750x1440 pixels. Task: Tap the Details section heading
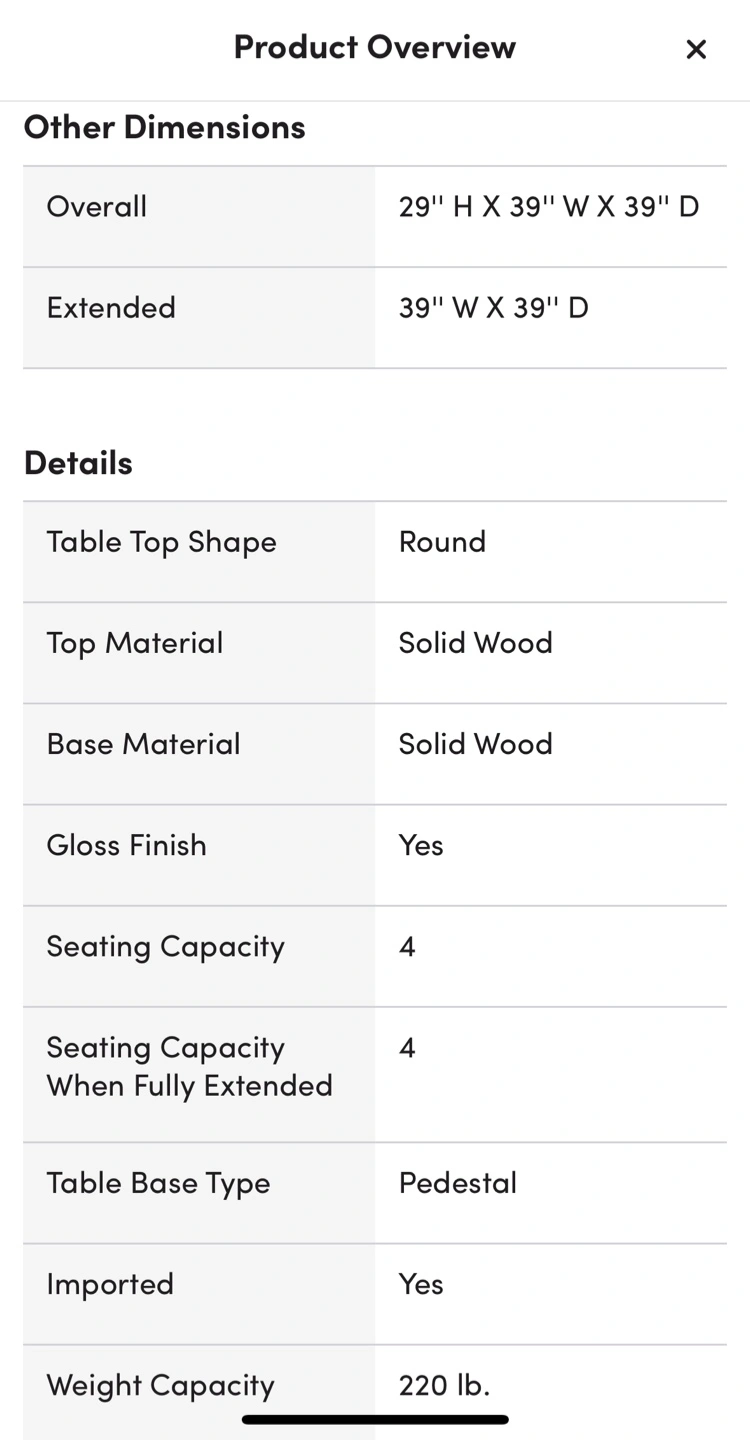pyautogui.click(x=78, y=463)
